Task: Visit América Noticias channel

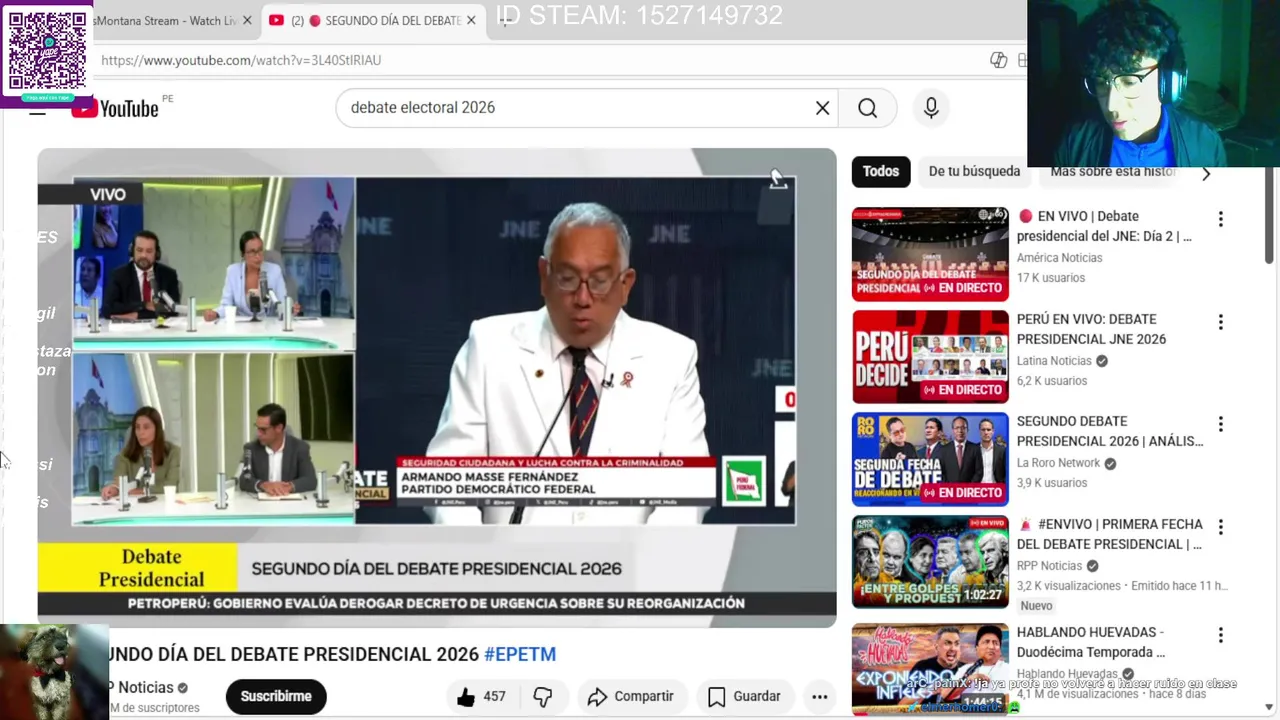Action: (1060, 258)
